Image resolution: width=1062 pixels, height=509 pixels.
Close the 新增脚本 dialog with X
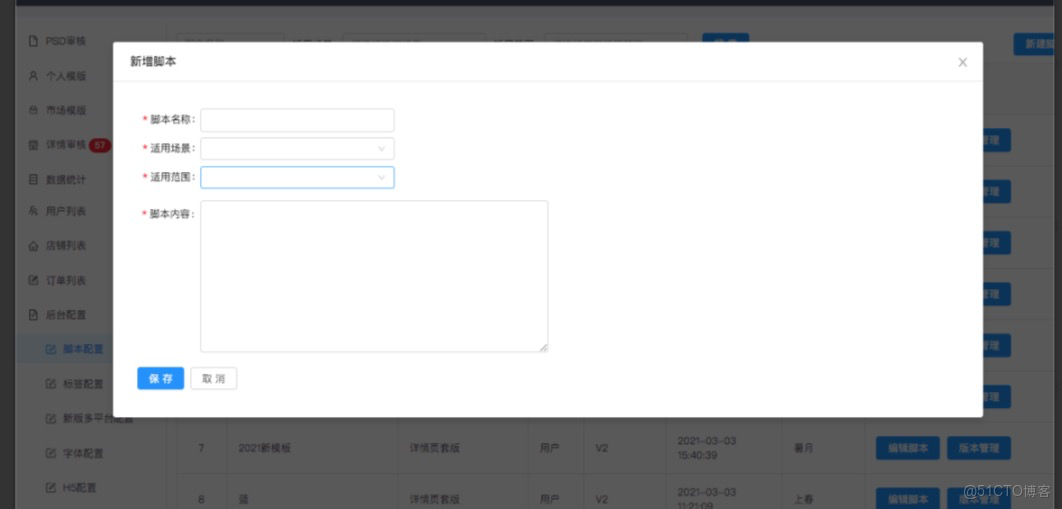962,62
